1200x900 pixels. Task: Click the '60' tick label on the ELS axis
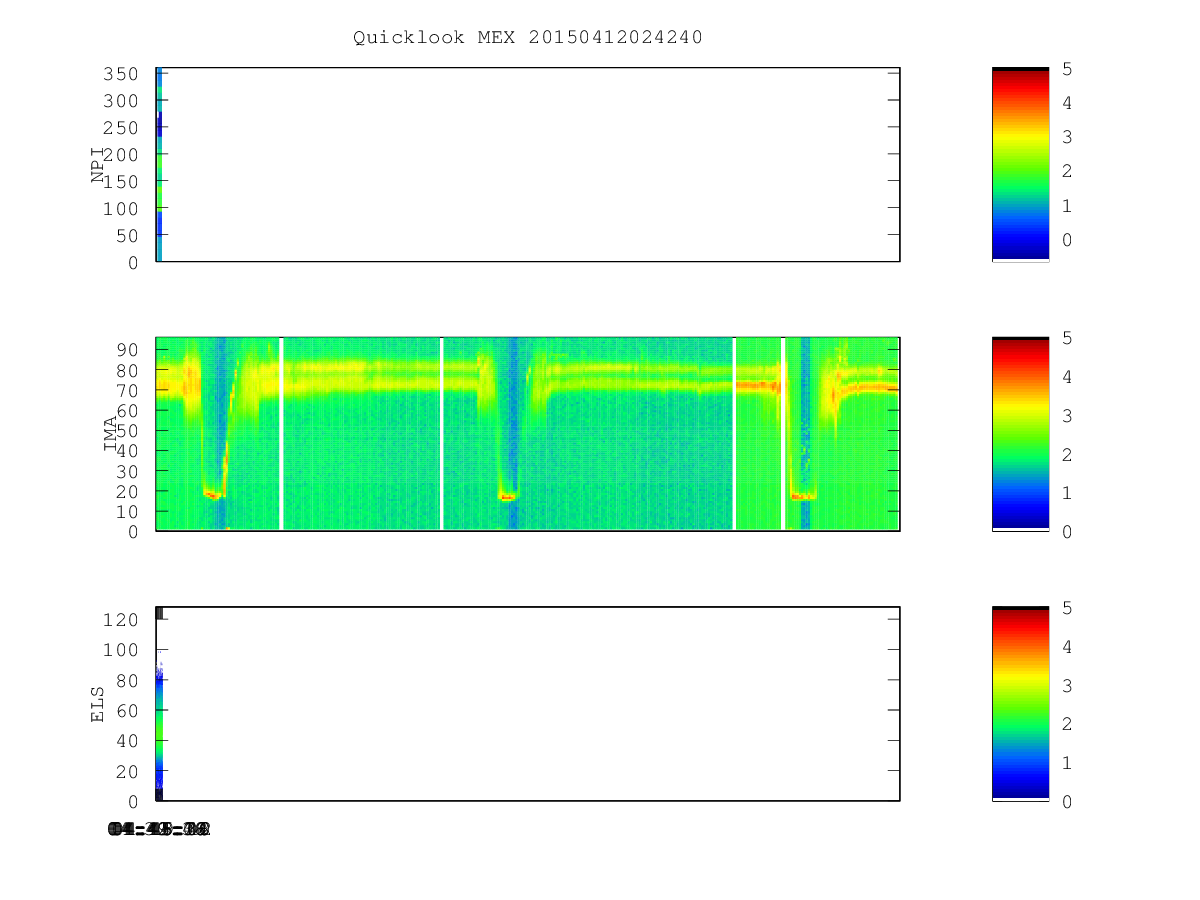click(127, 711)
